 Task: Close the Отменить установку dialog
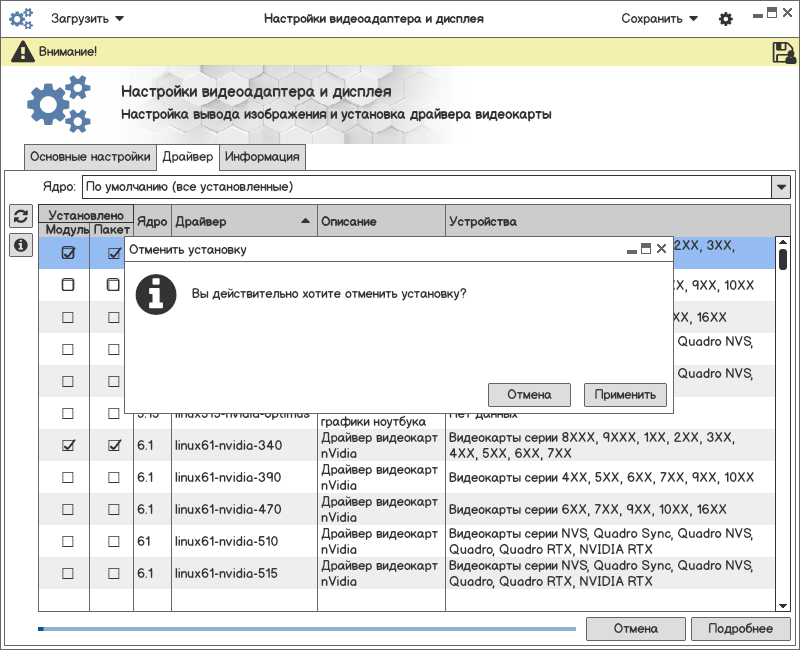point(661,249)
